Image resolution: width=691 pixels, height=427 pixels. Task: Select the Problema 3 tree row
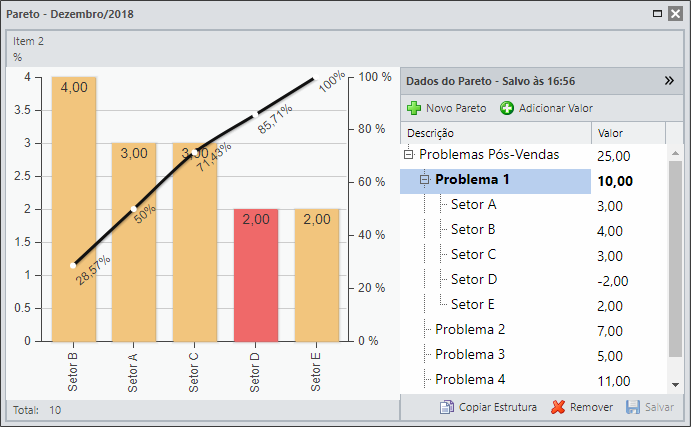point(533,355)
